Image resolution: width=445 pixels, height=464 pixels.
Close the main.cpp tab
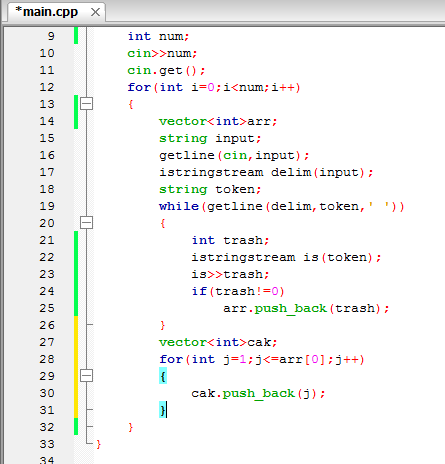pos(95,12)
